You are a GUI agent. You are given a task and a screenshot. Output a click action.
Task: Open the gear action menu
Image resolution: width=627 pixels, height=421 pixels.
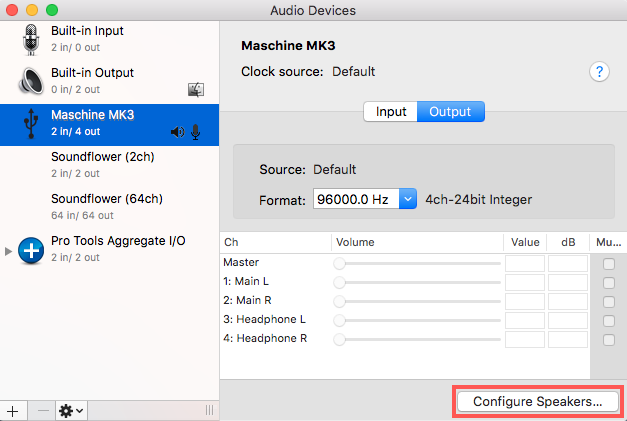click(71, 411)
